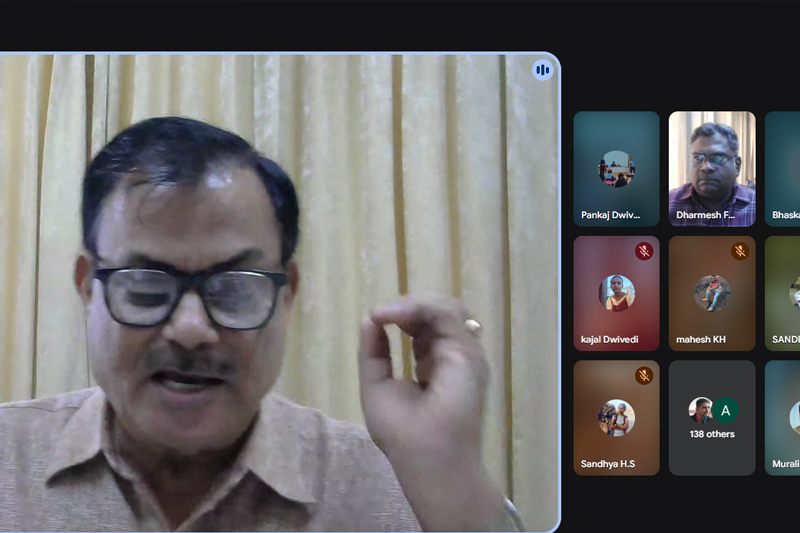Select the main speaker video tile

tap(280, 292)
